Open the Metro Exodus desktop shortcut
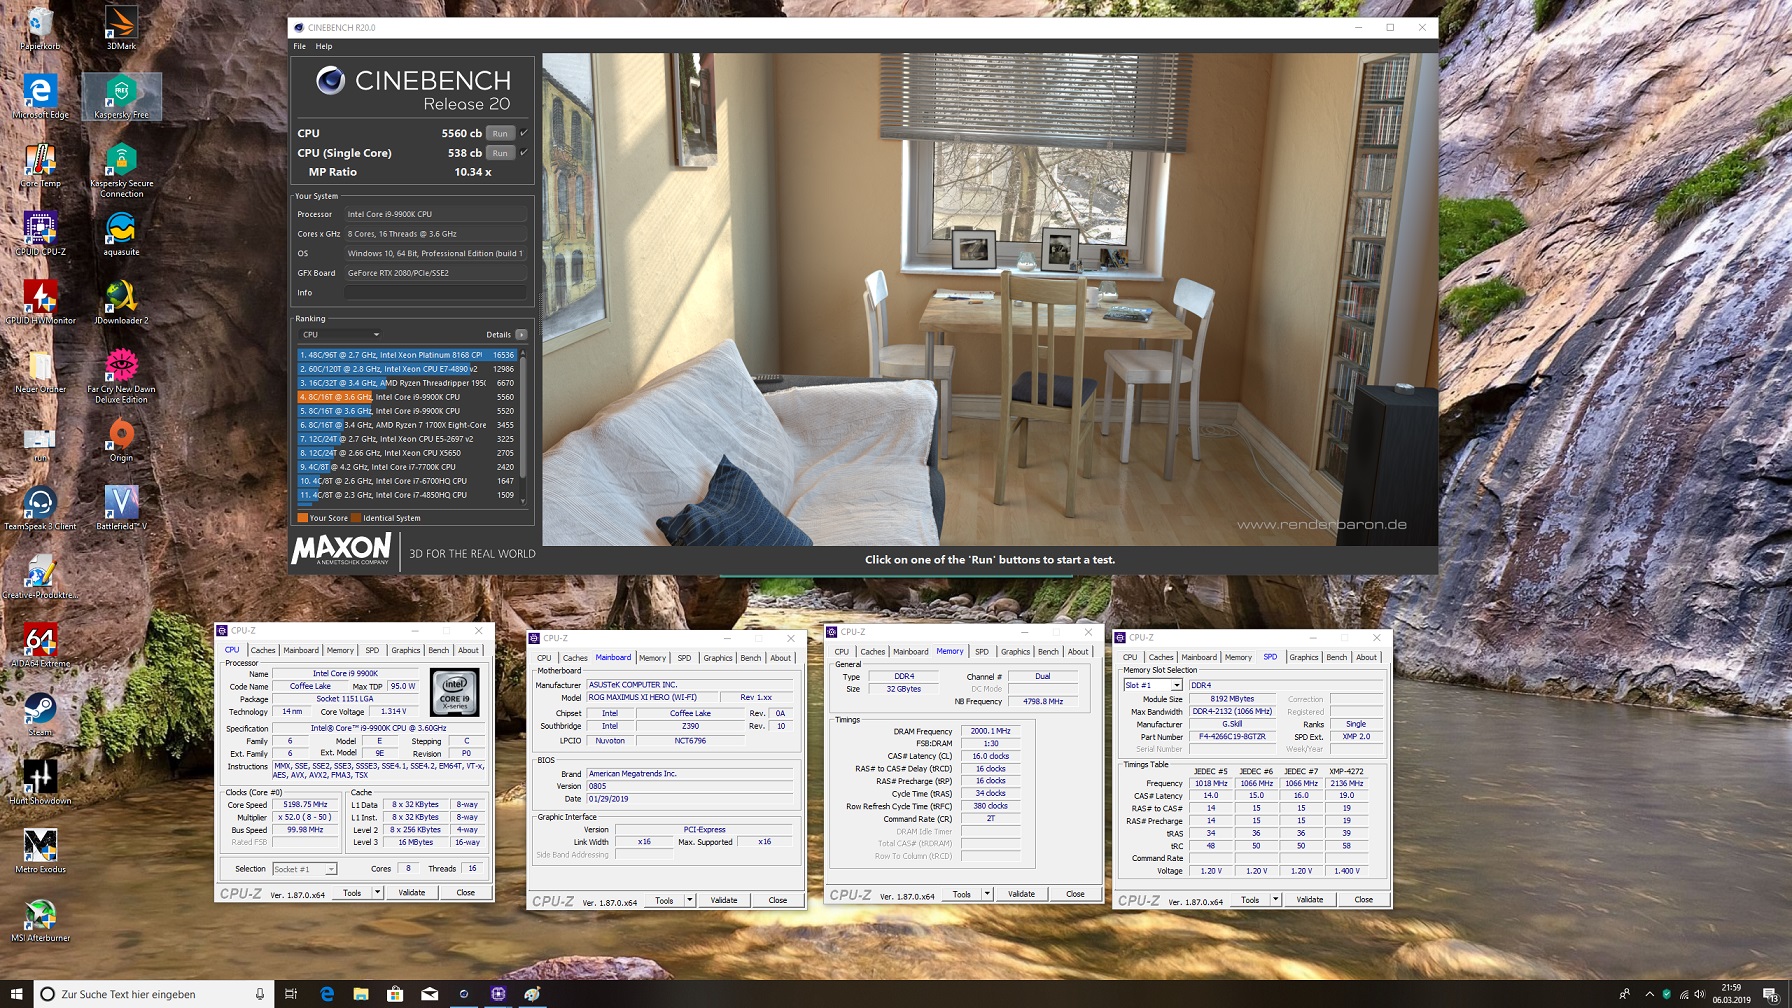Viewport: 1792px width, 1008px height. coord(40,851)
